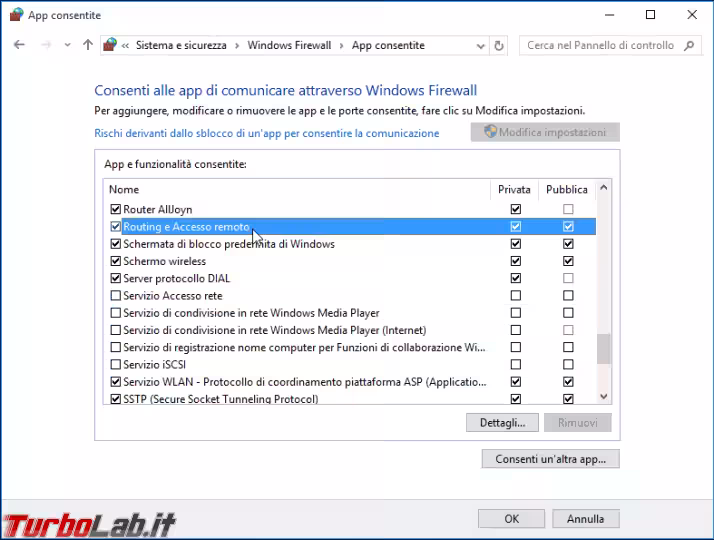Image resolution: width=714 pixels, height=540 pixels.
Task: Open Windows Firewall breadcrumb
Action: pos(289,46)
